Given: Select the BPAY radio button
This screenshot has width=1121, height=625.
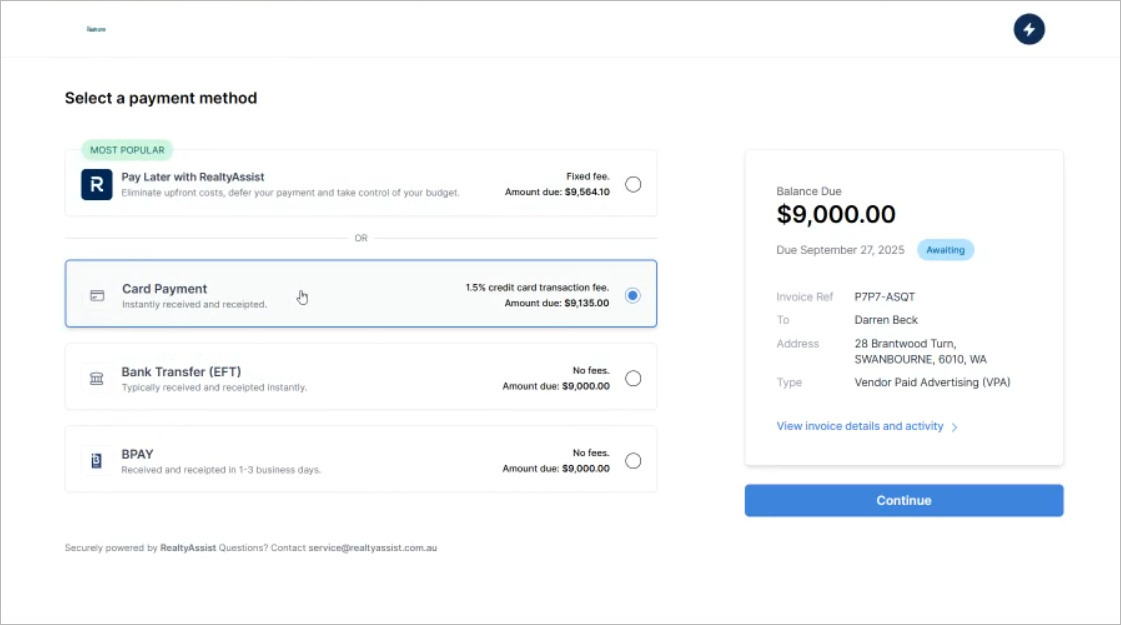Looking at the screenshot, I should coord(633,461).
